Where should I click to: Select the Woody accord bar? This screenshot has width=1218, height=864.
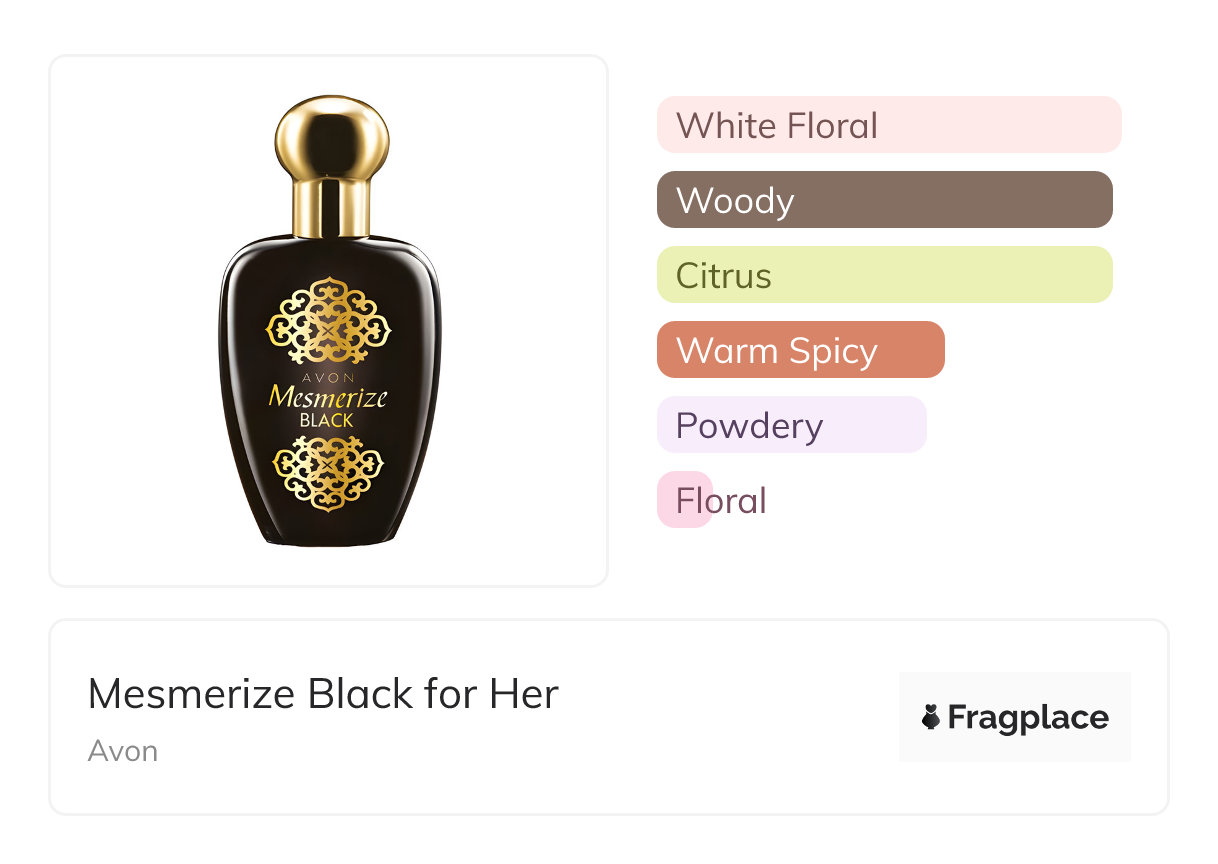tap(884, 200)
